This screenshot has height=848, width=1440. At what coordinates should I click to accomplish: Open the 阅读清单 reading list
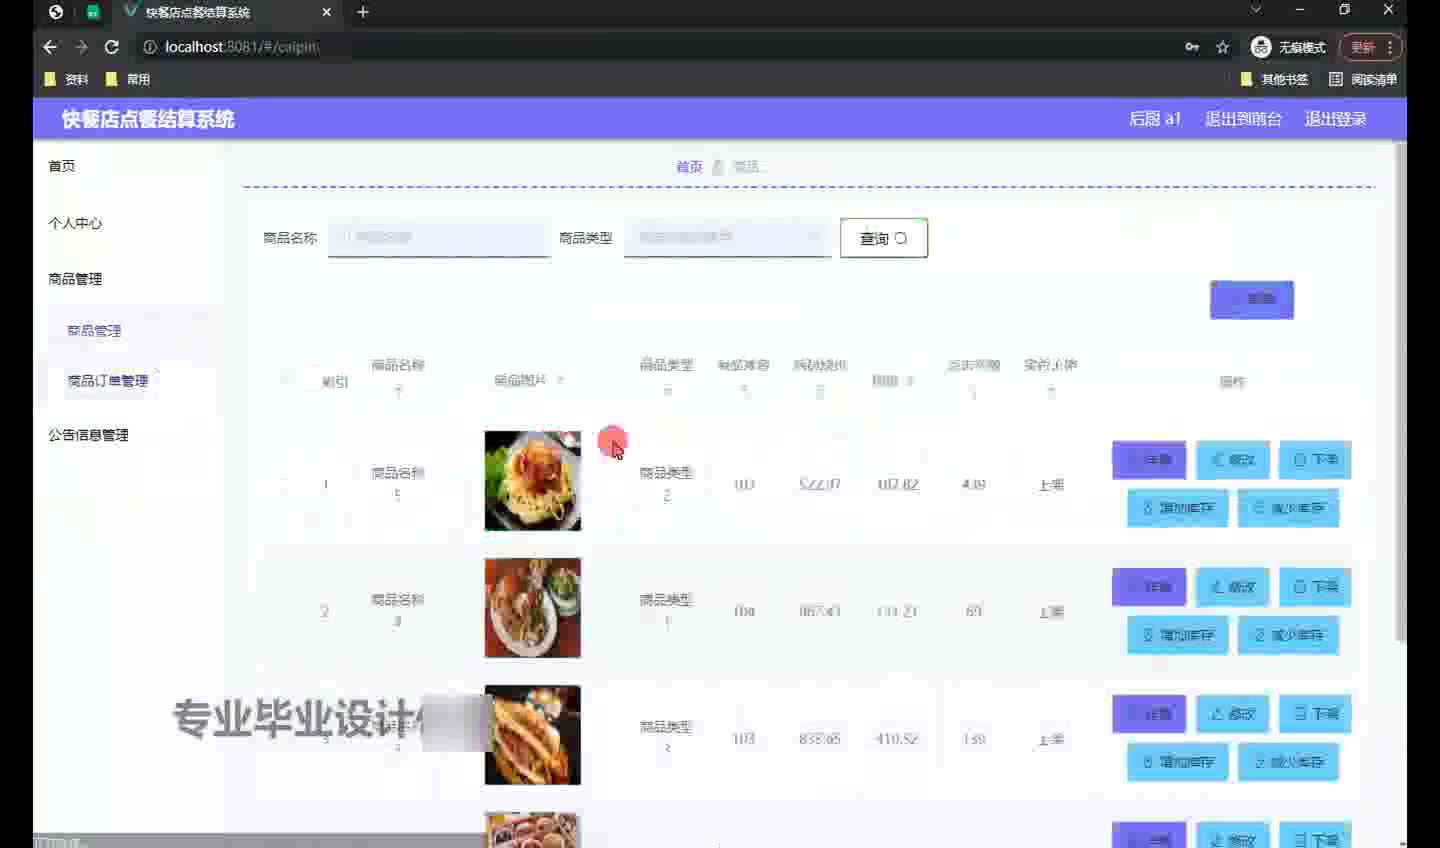[1363, 79]
